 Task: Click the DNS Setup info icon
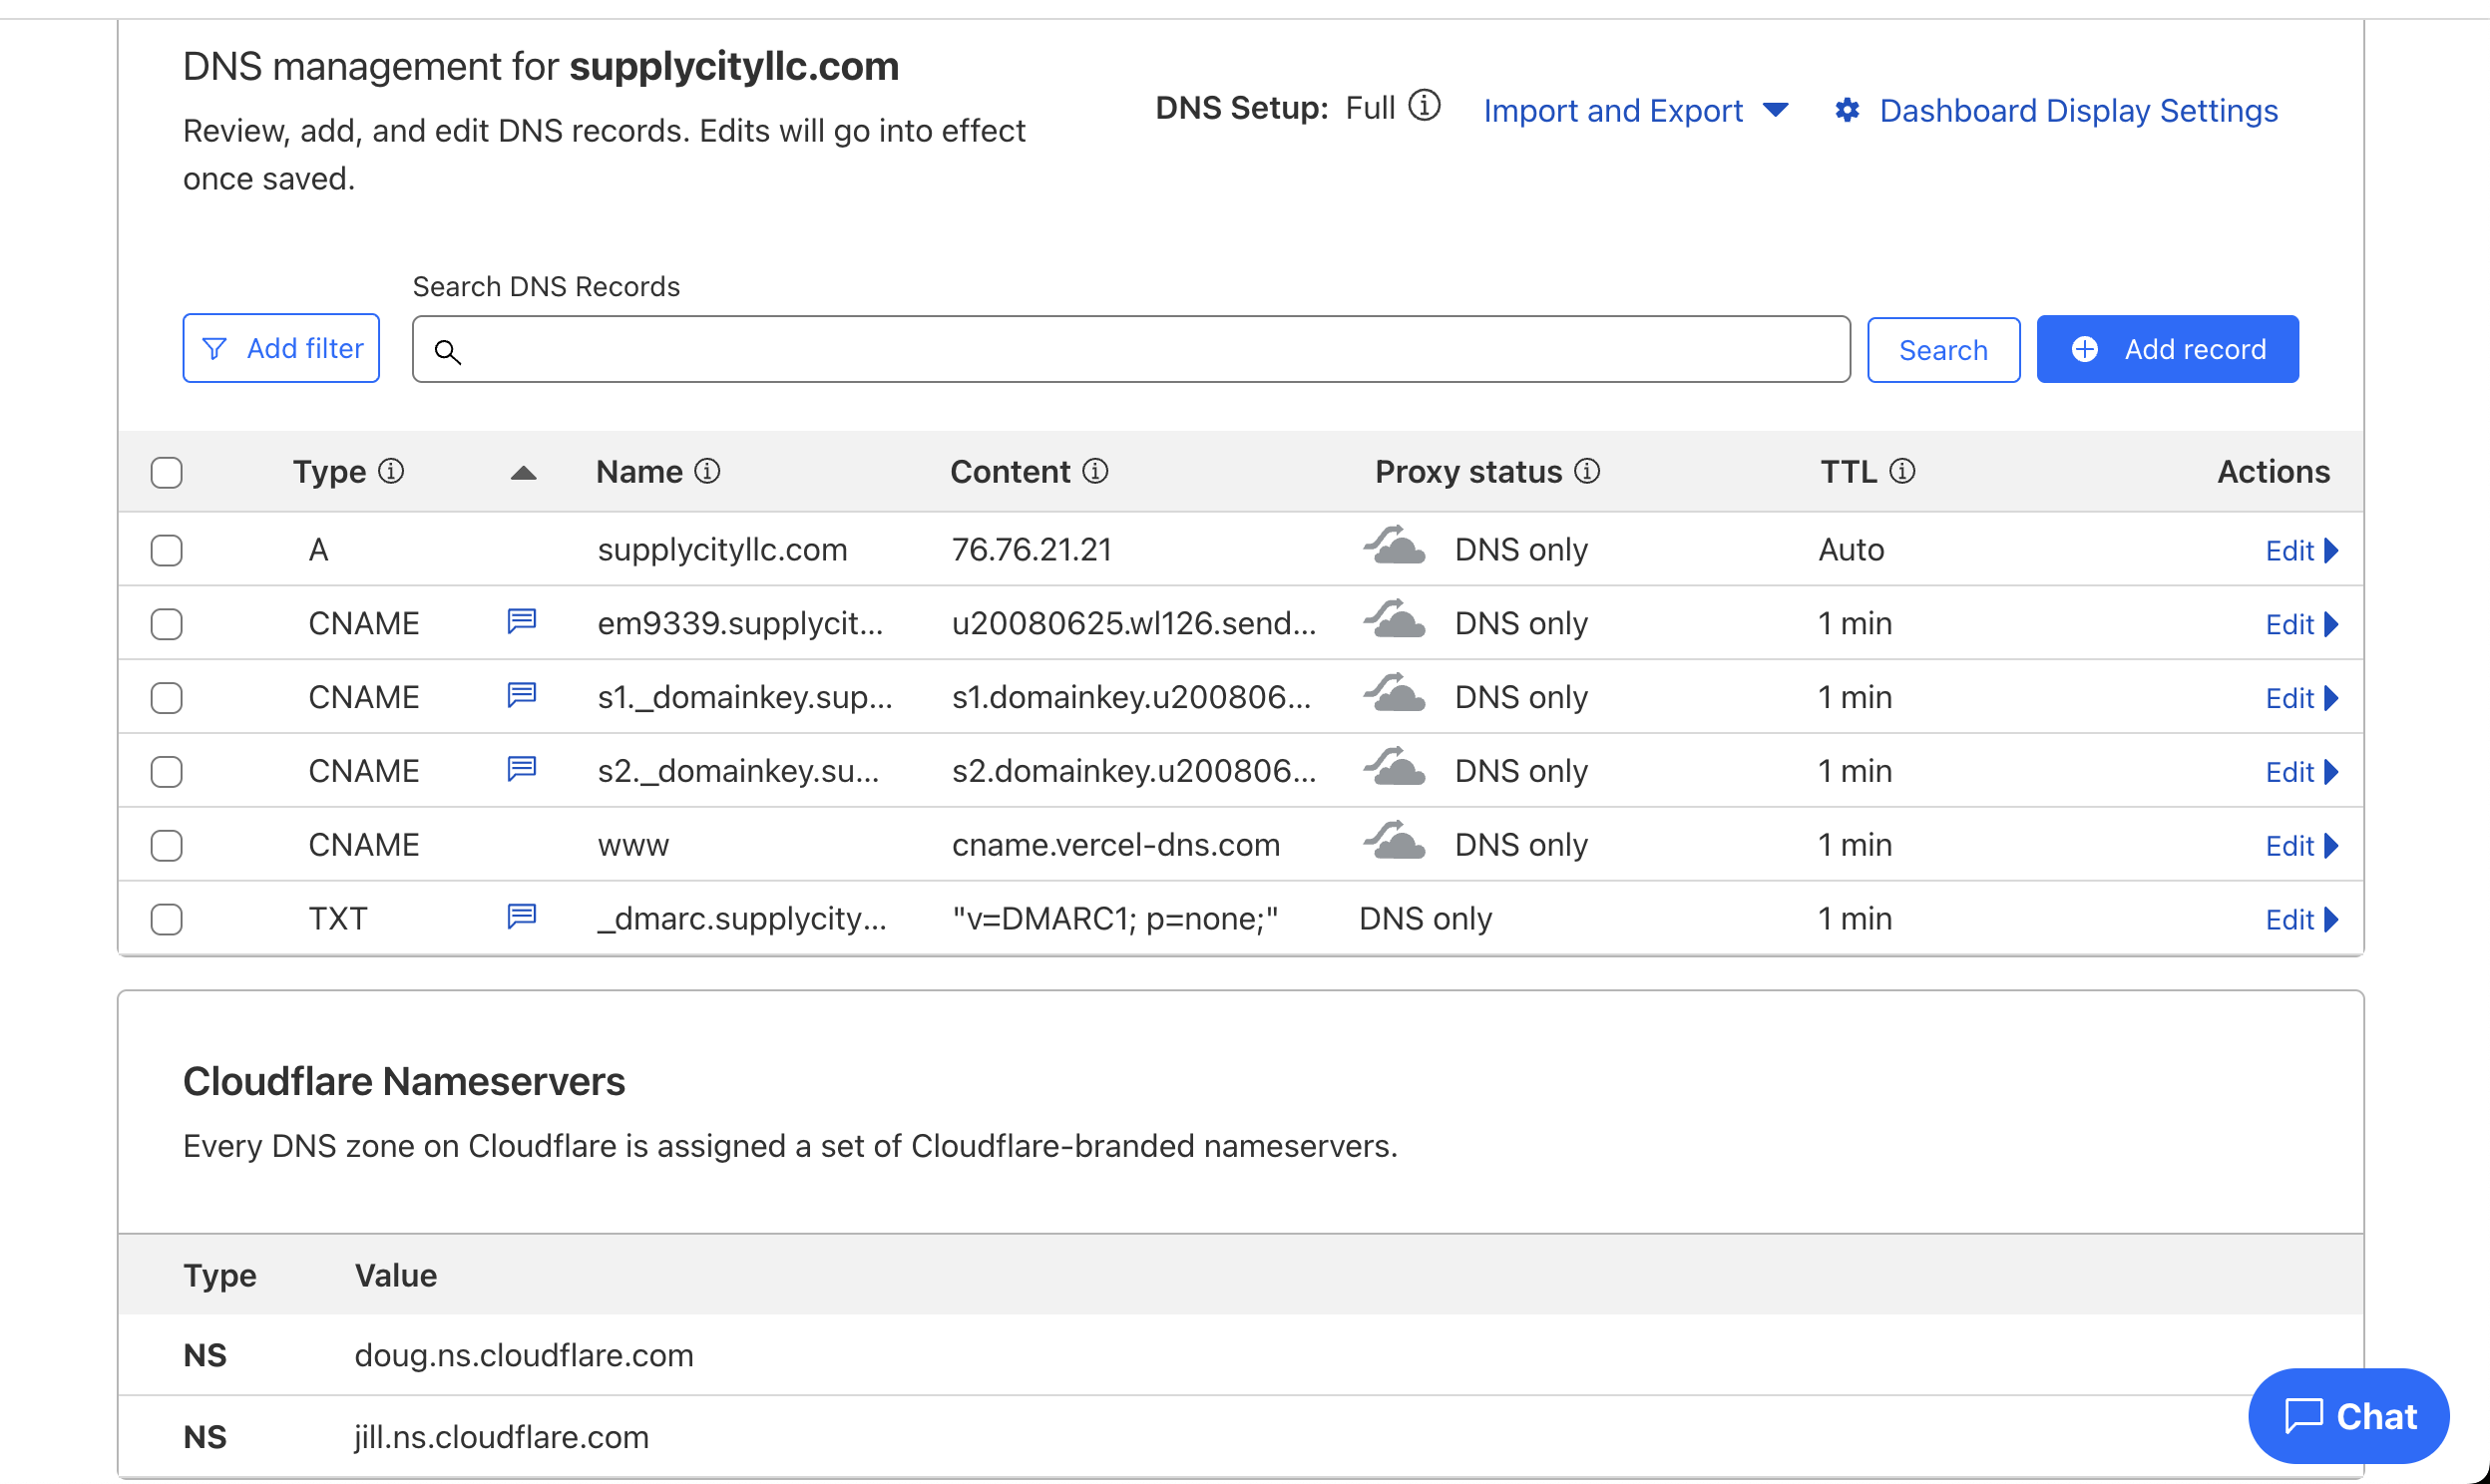coord(1424,105)
